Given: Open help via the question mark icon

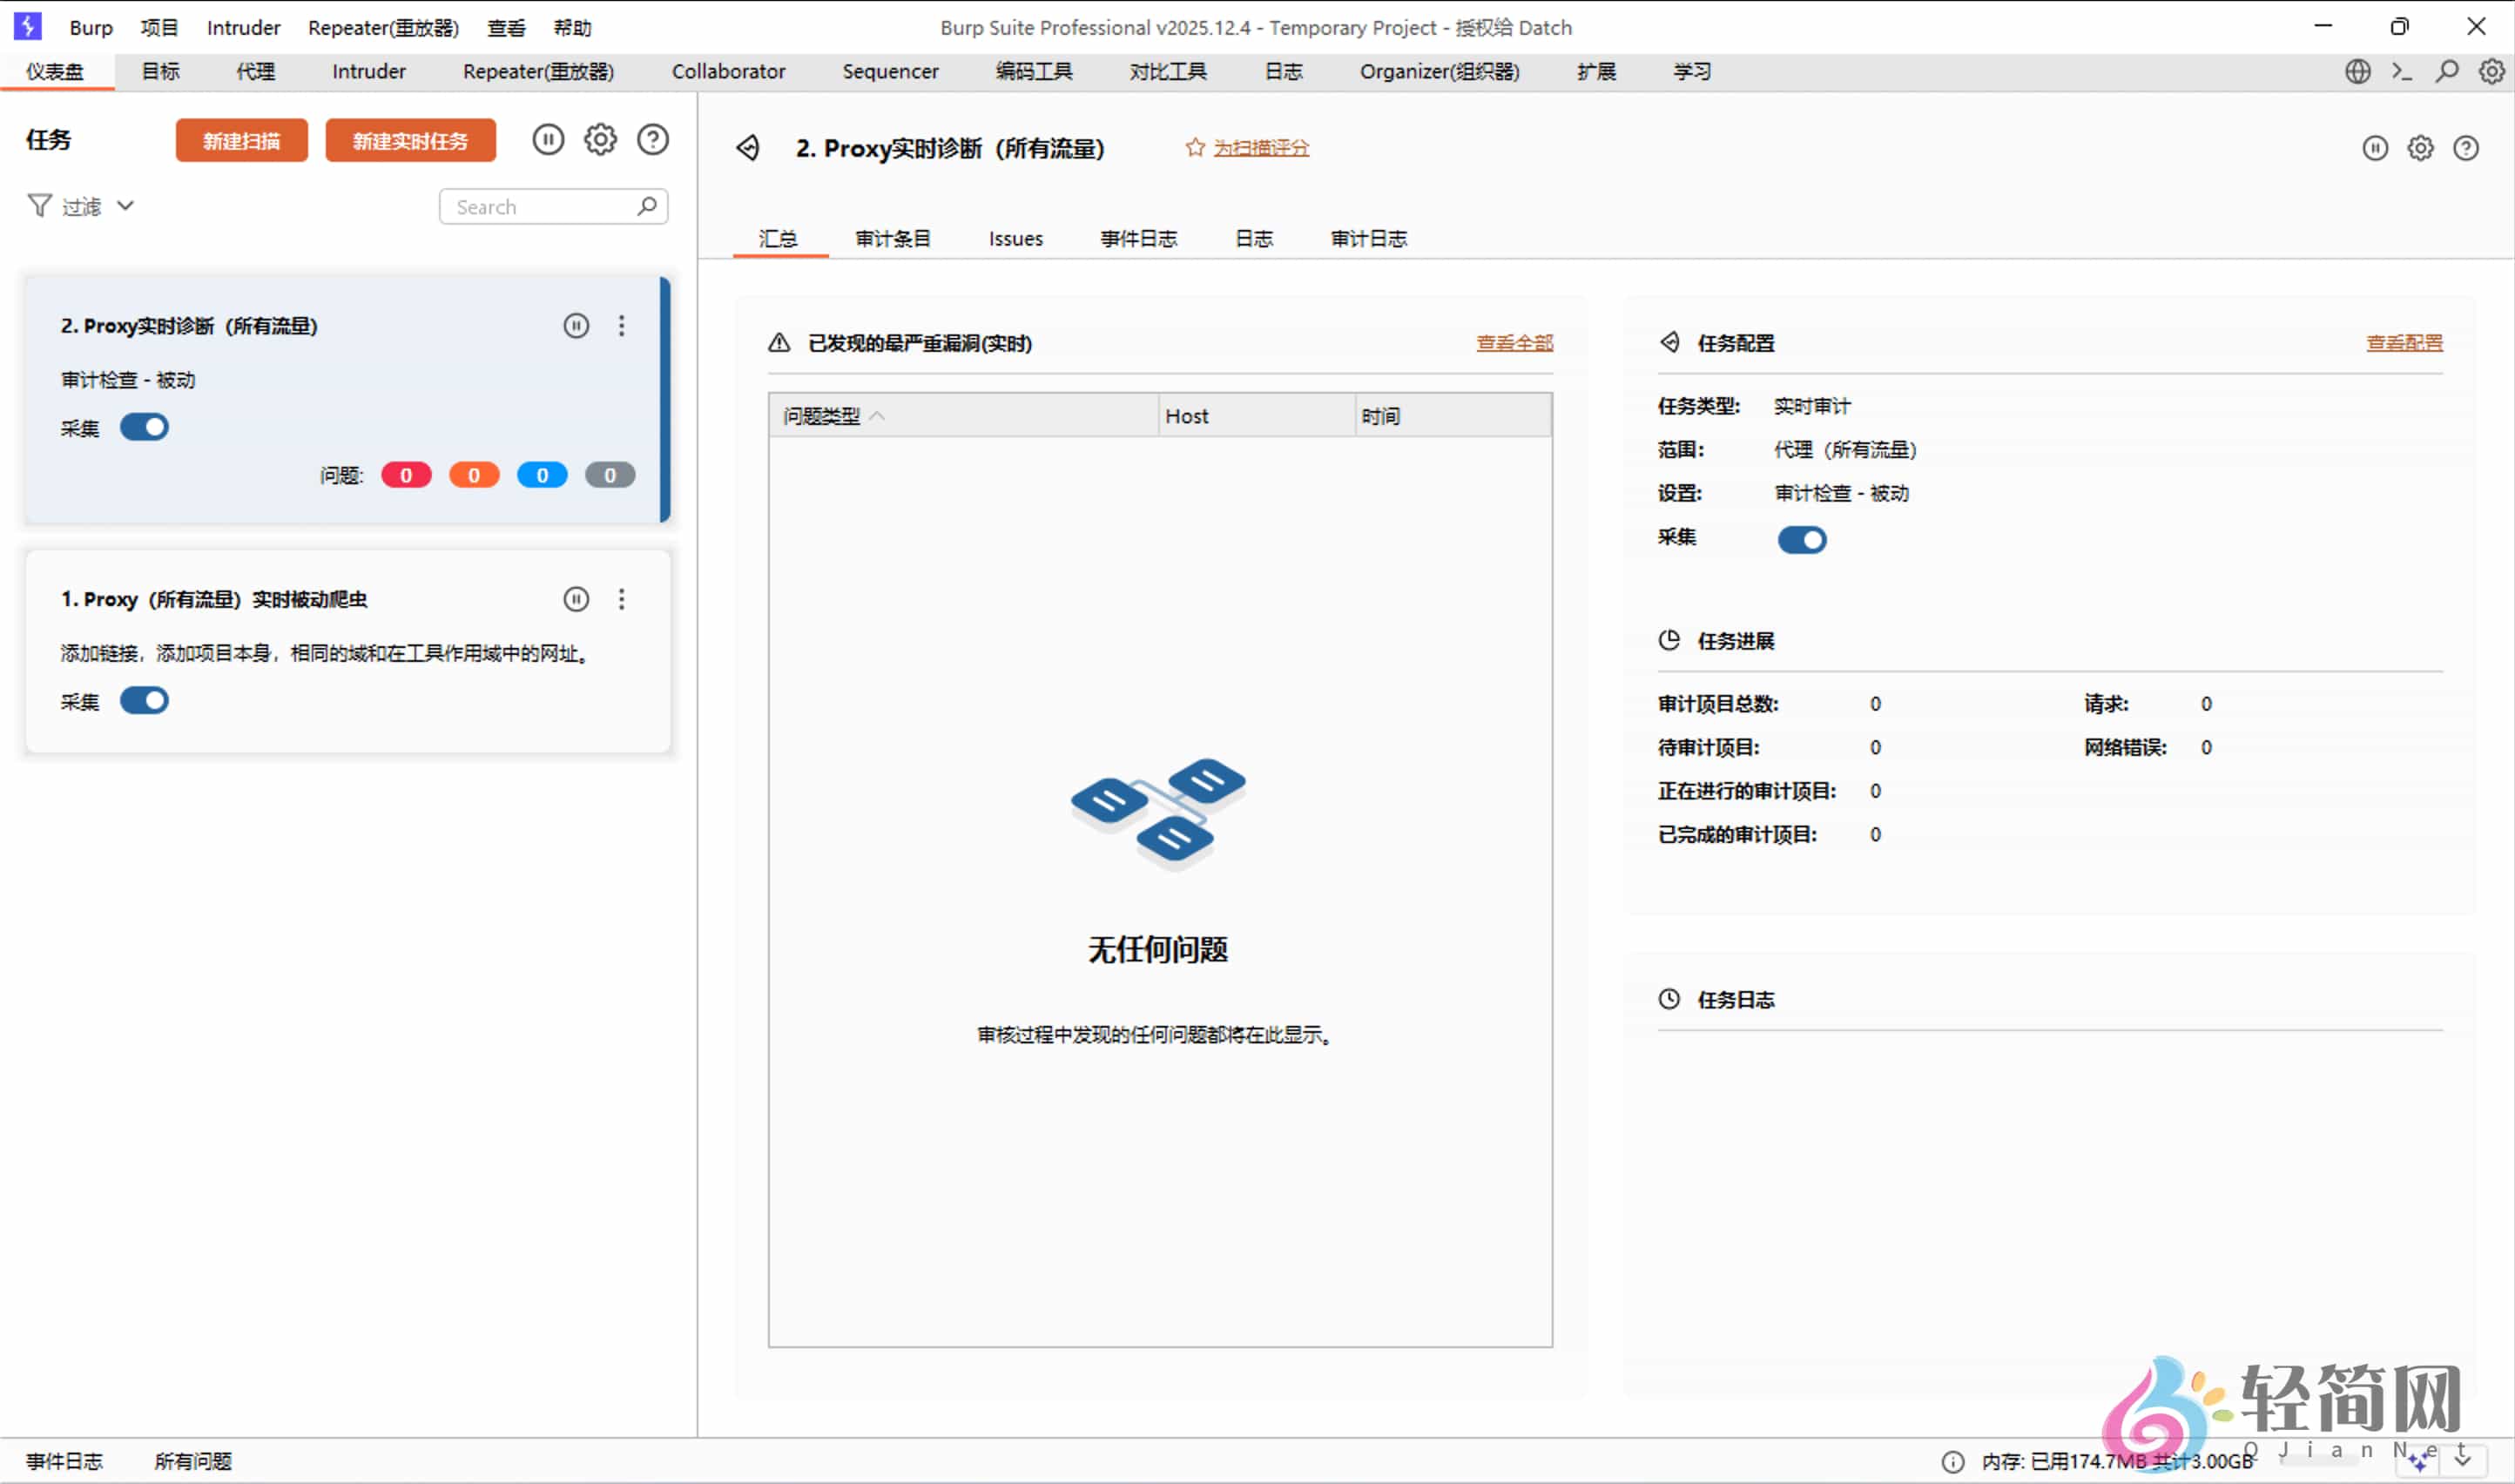Looking at the screenshot, I should [x=652, y=139].
